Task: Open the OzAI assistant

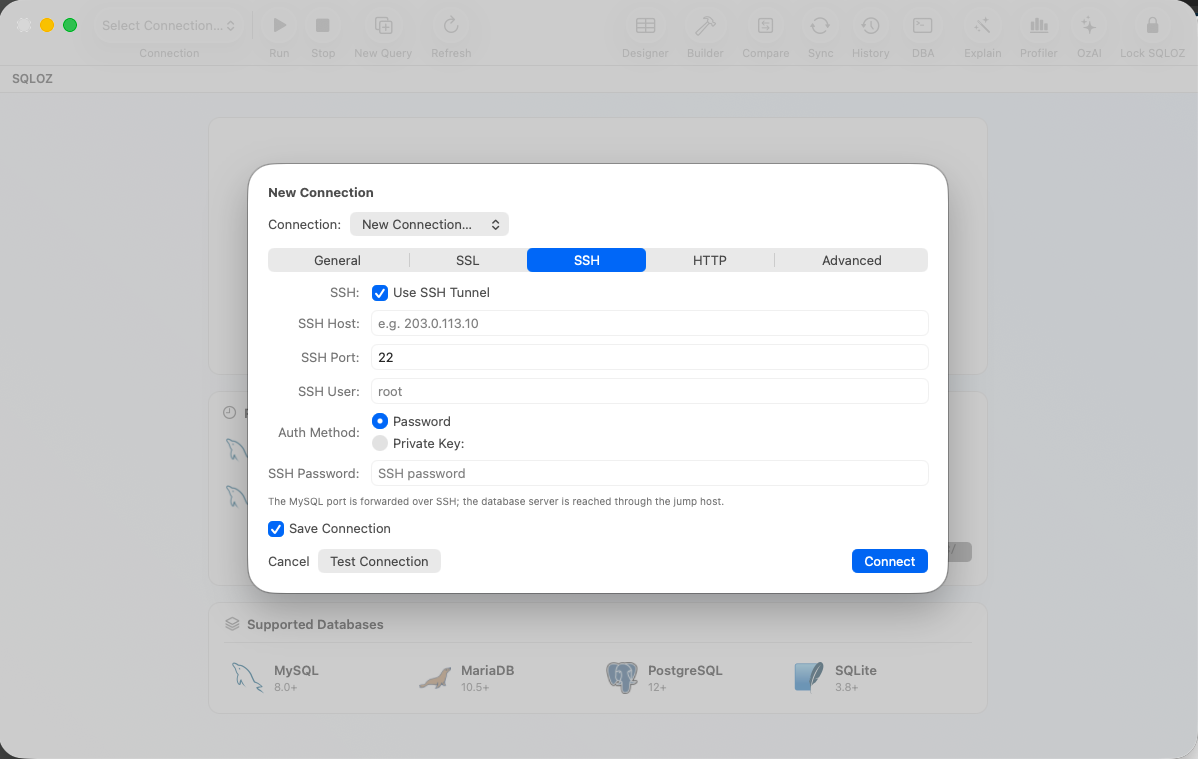Action: [x=1089, y=26]
